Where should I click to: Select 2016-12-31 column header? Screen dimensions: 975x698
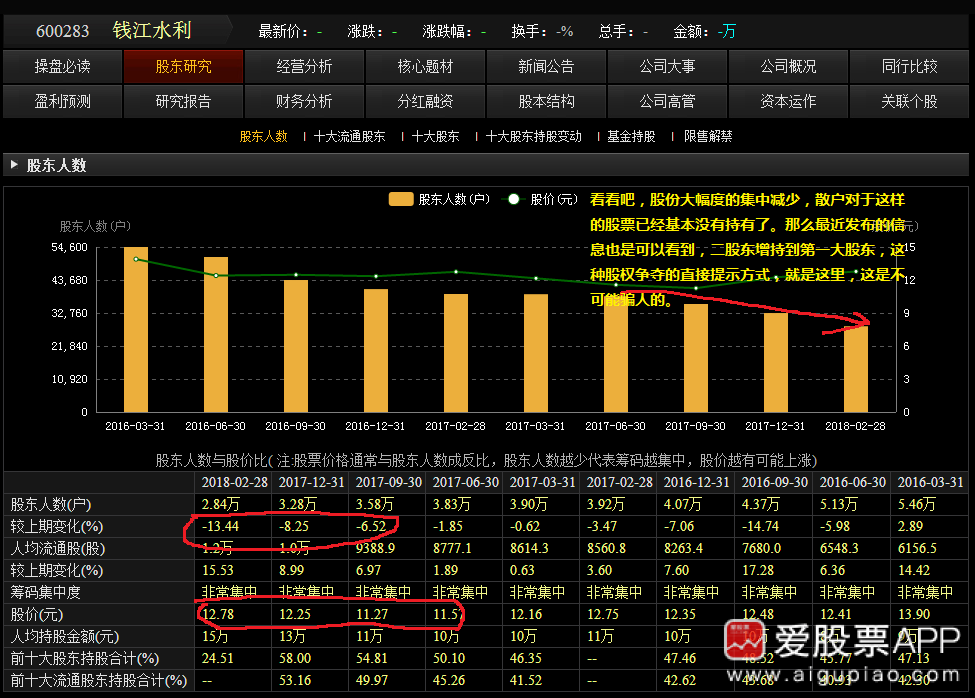696,482
